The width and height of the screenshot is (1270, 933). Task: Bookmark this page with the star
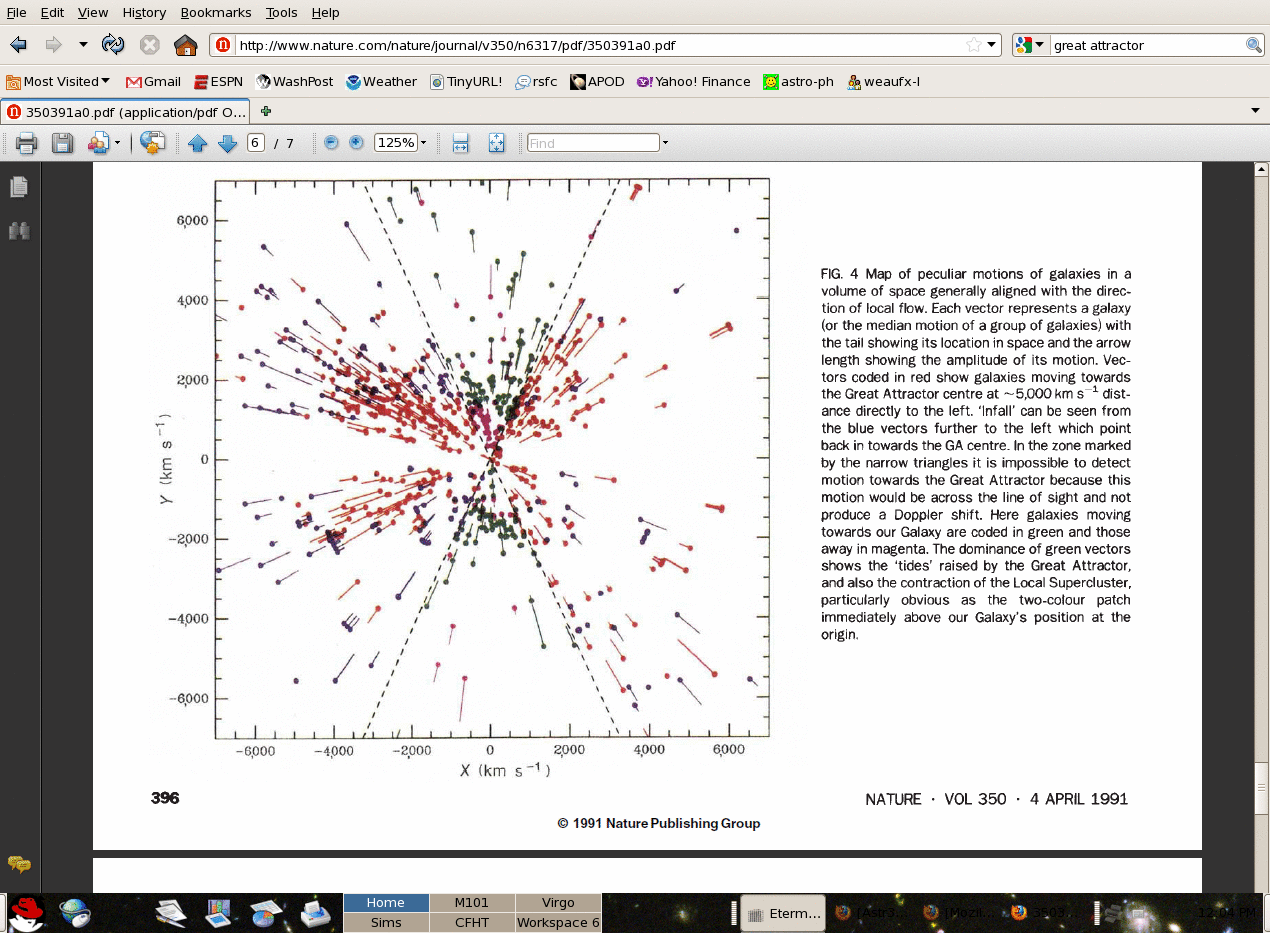point(973,45)
